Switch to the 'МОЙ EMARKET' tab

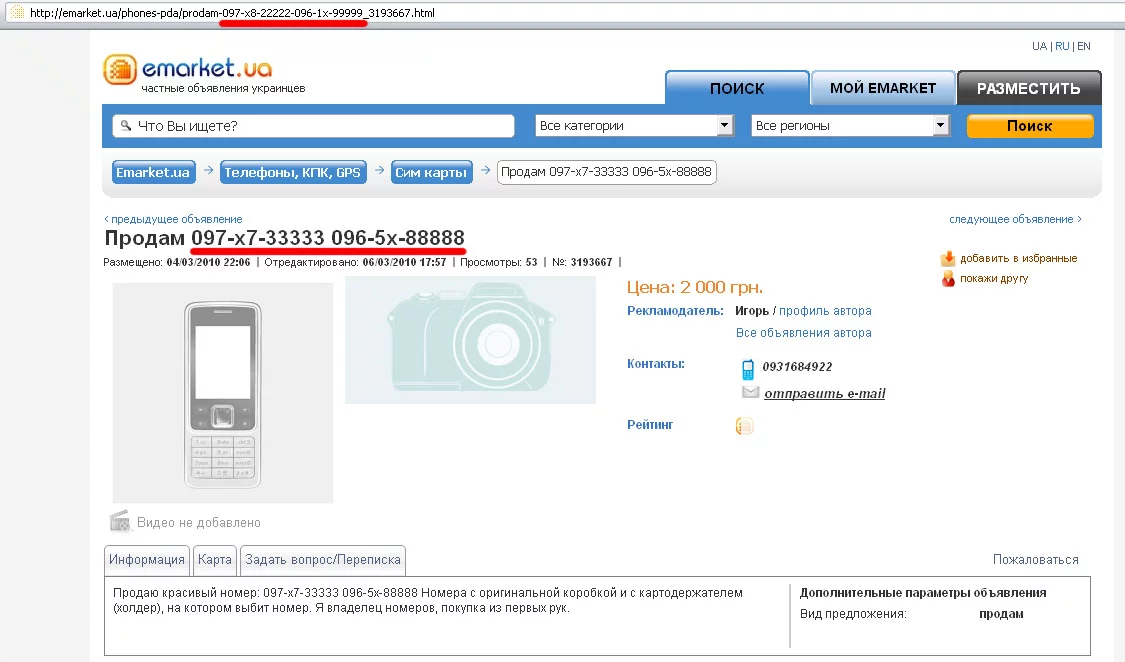pos(882,88)
